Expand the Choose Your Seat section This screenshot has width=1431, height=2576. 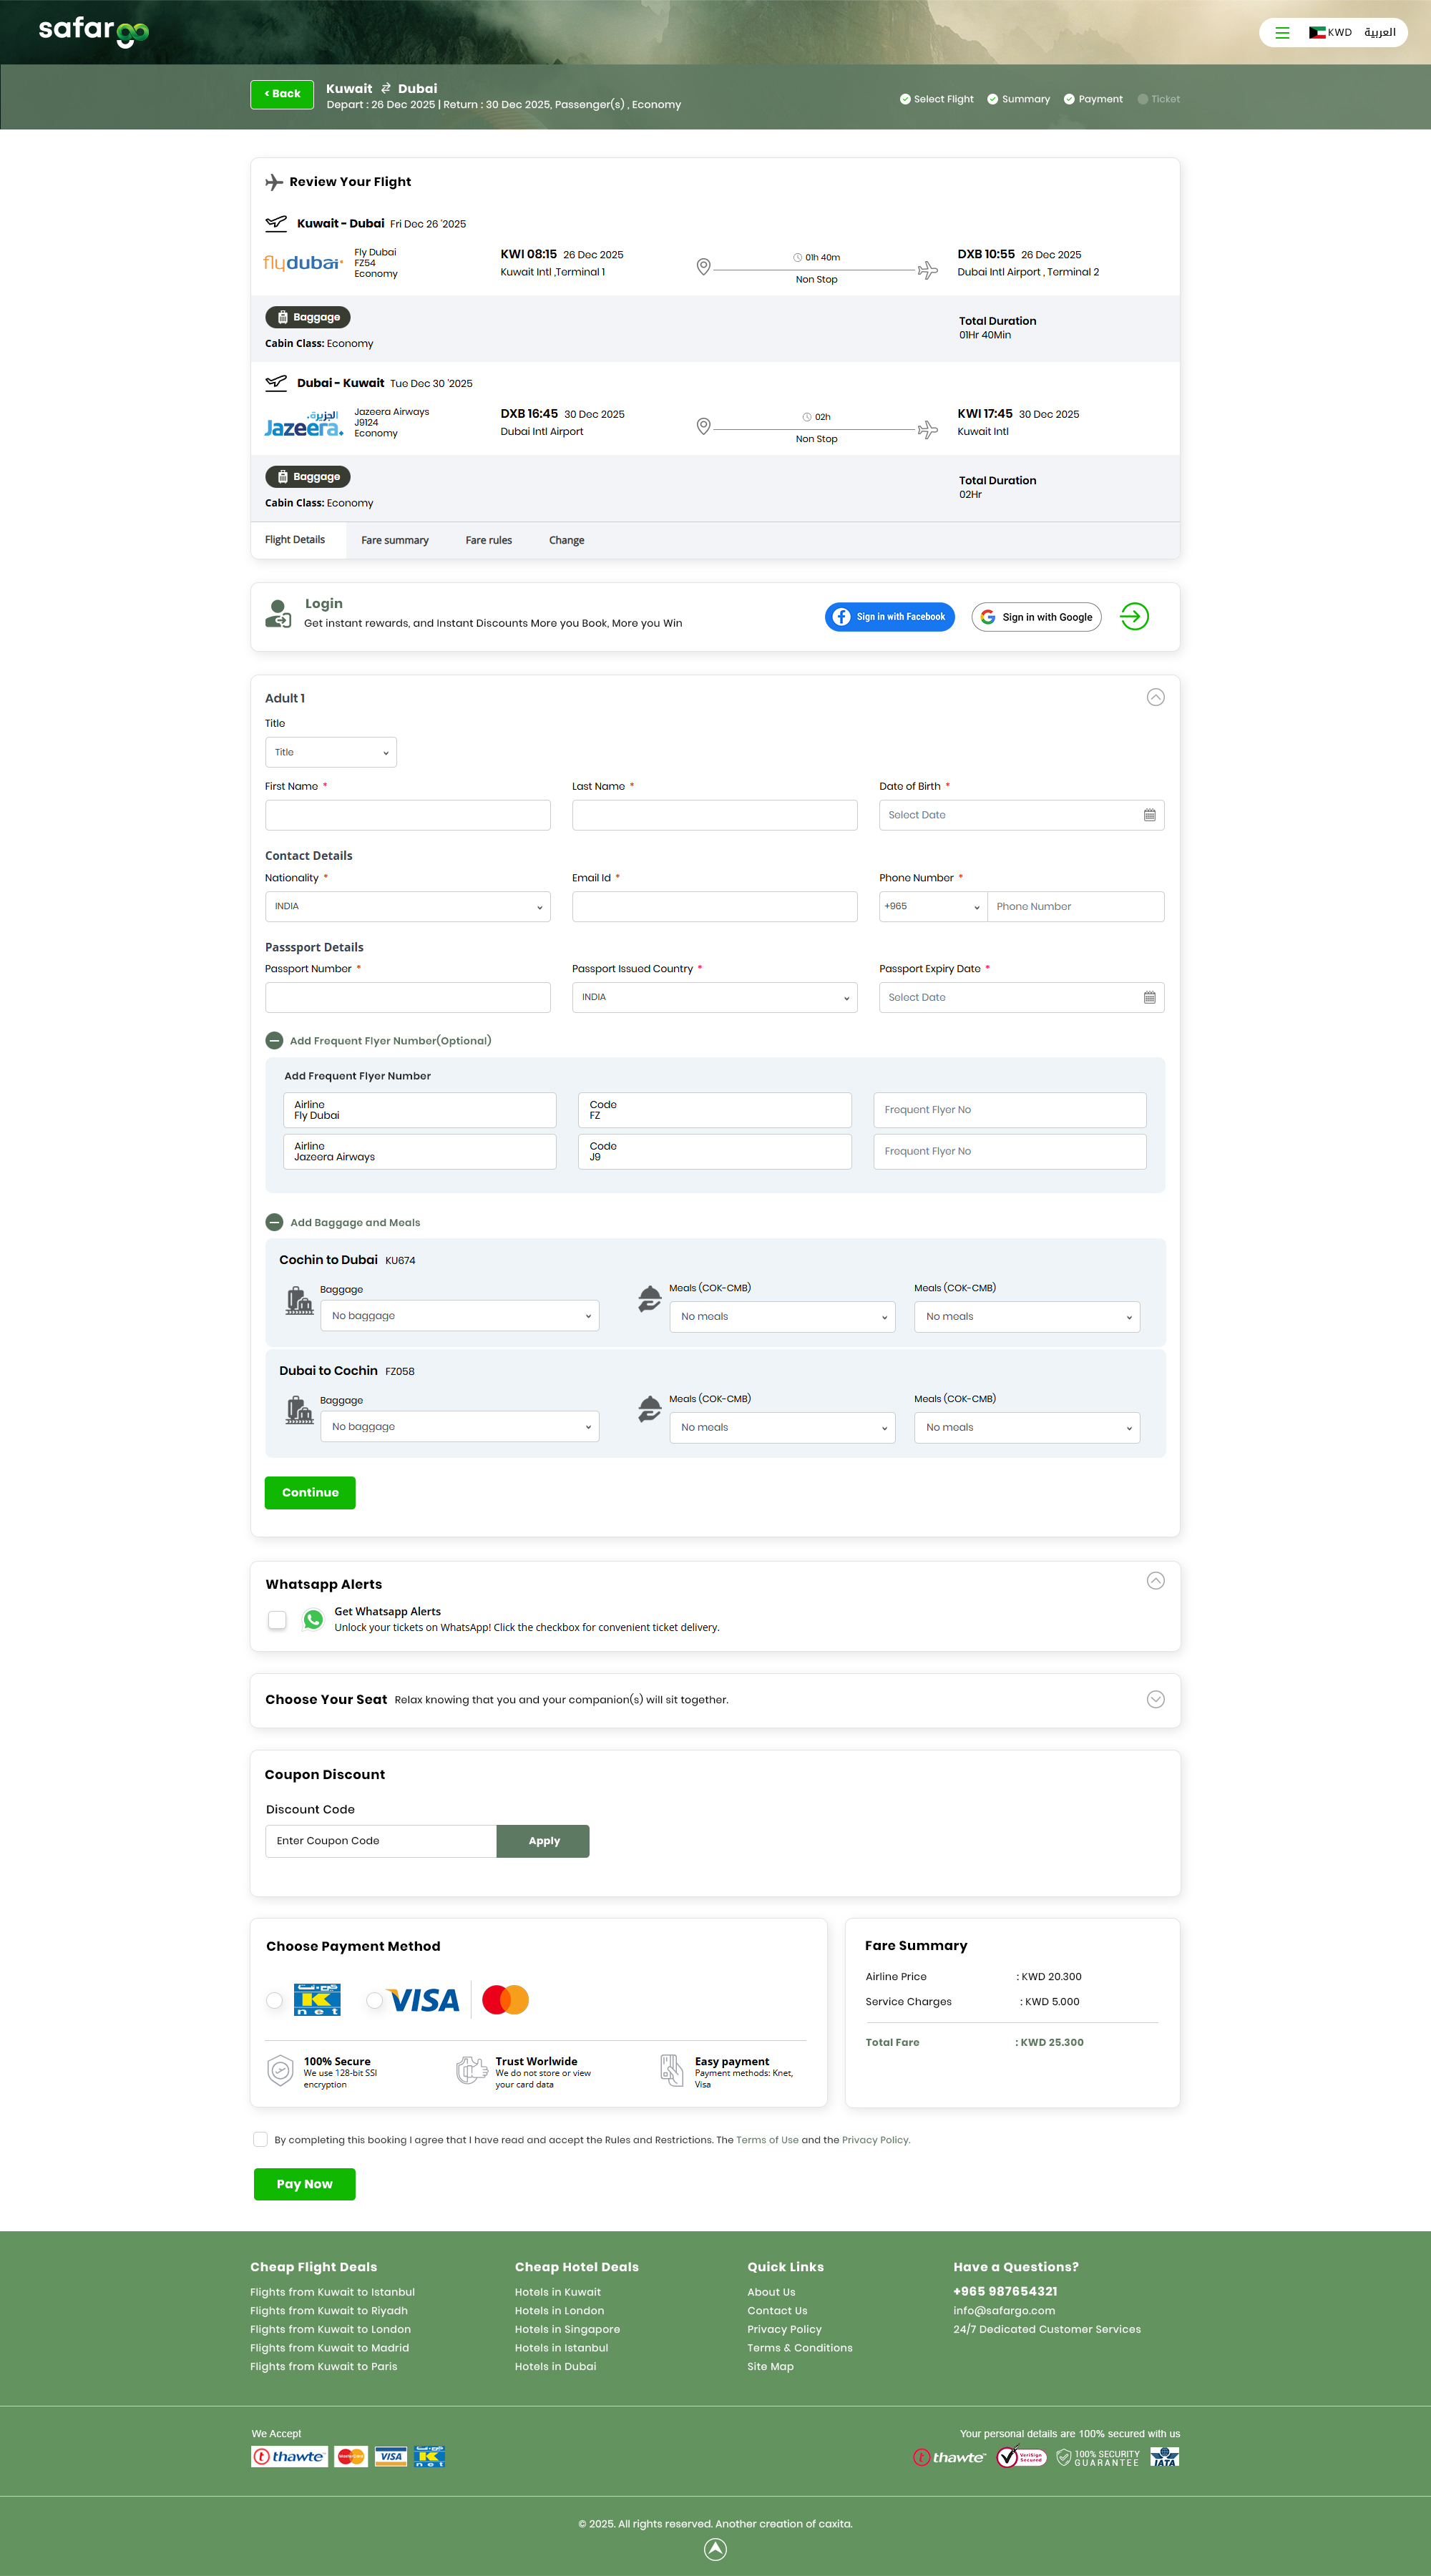[1155, 1699]
